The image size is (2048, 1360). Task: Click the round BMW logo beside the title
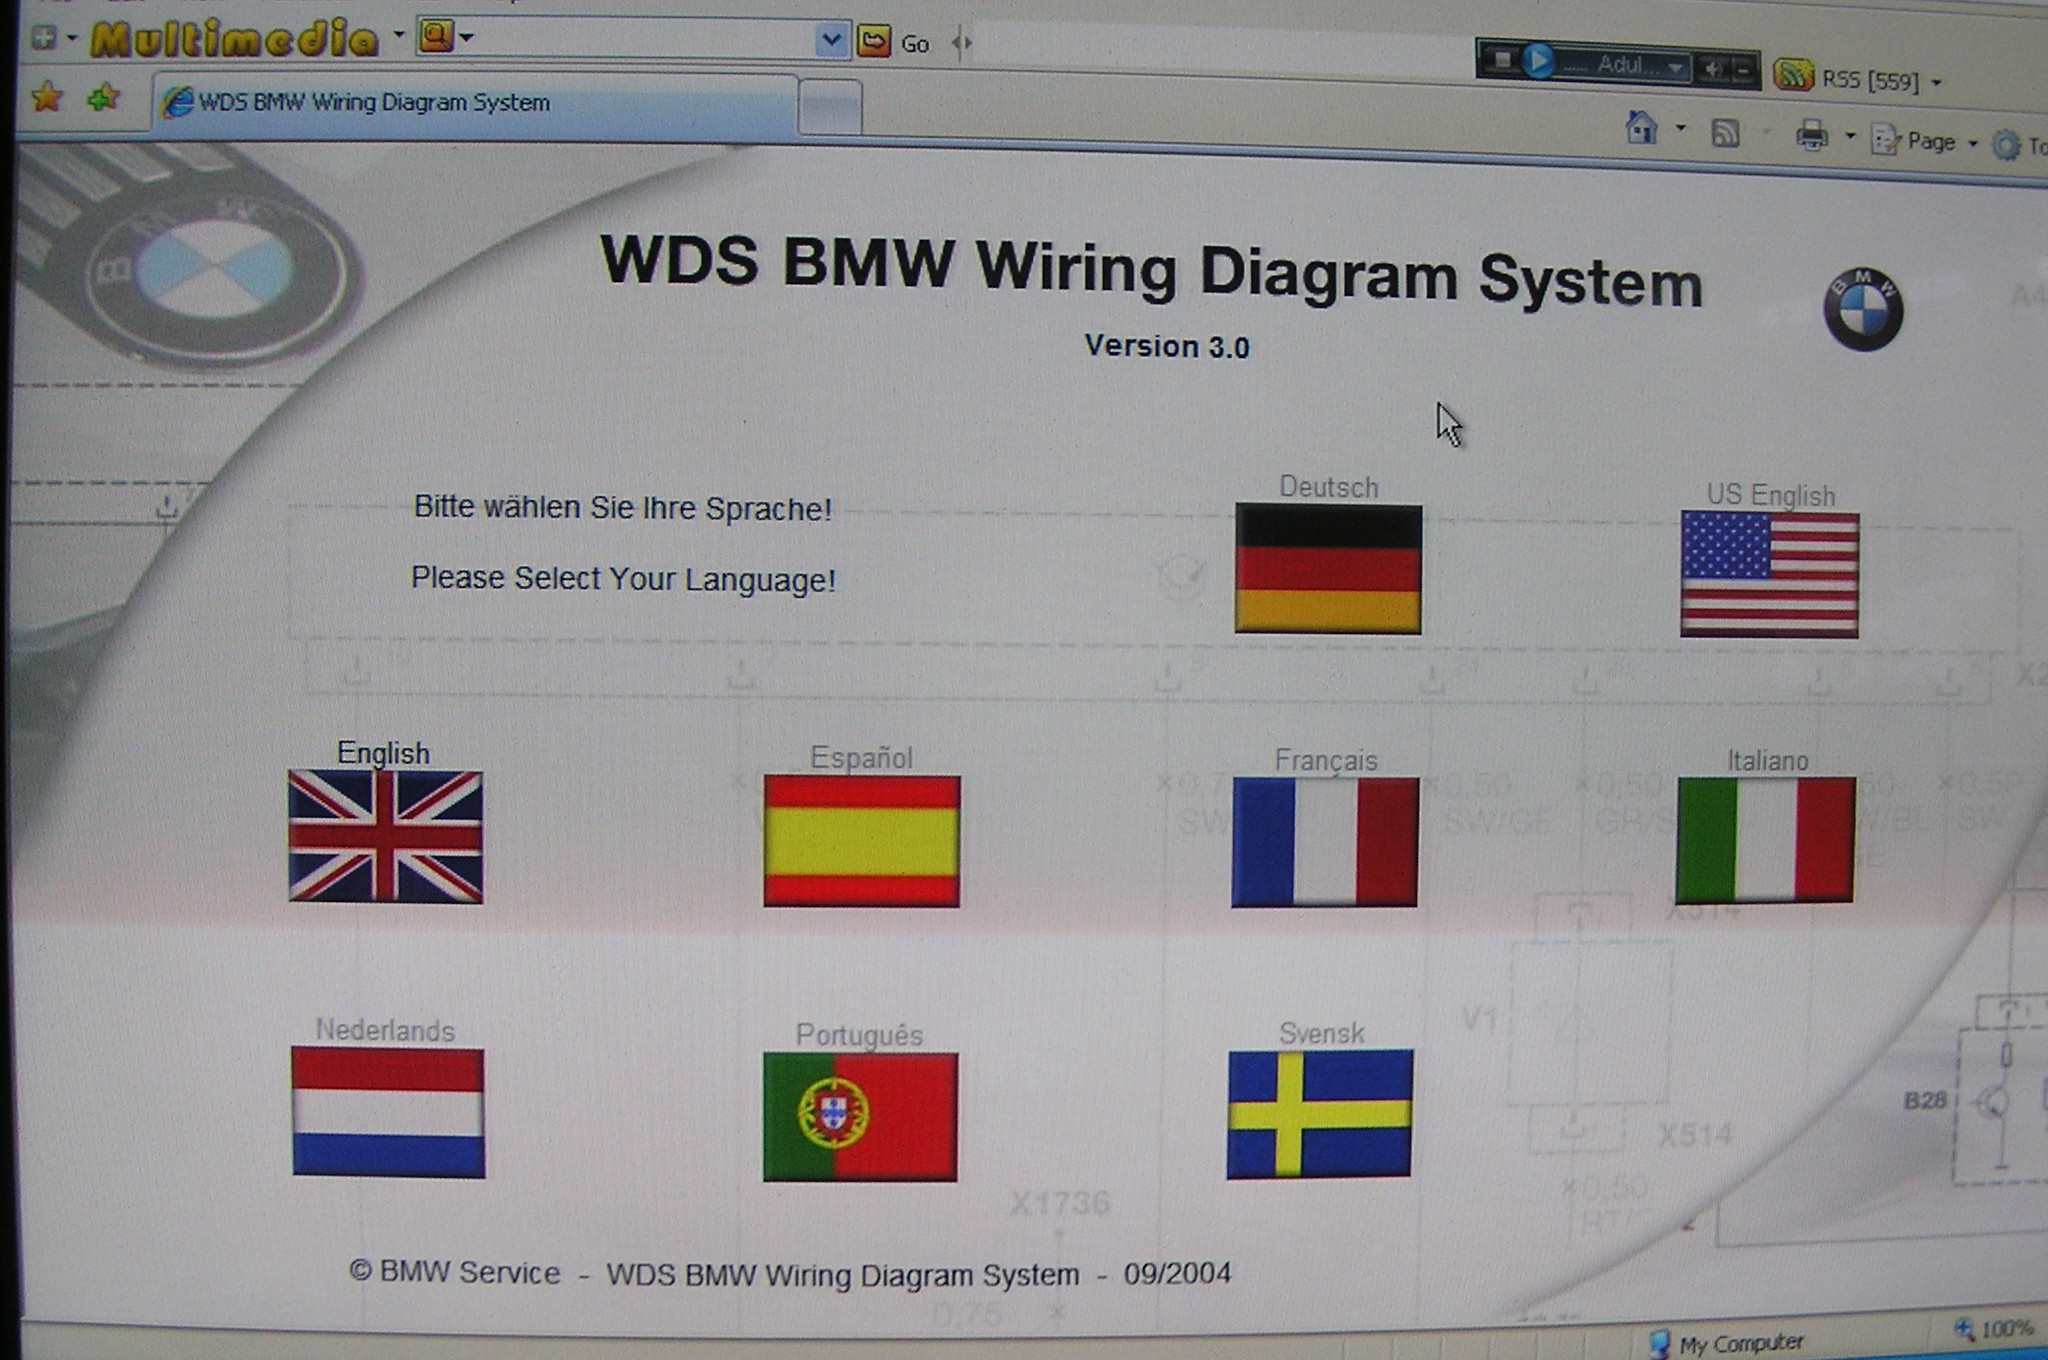tap(1862, 309)
